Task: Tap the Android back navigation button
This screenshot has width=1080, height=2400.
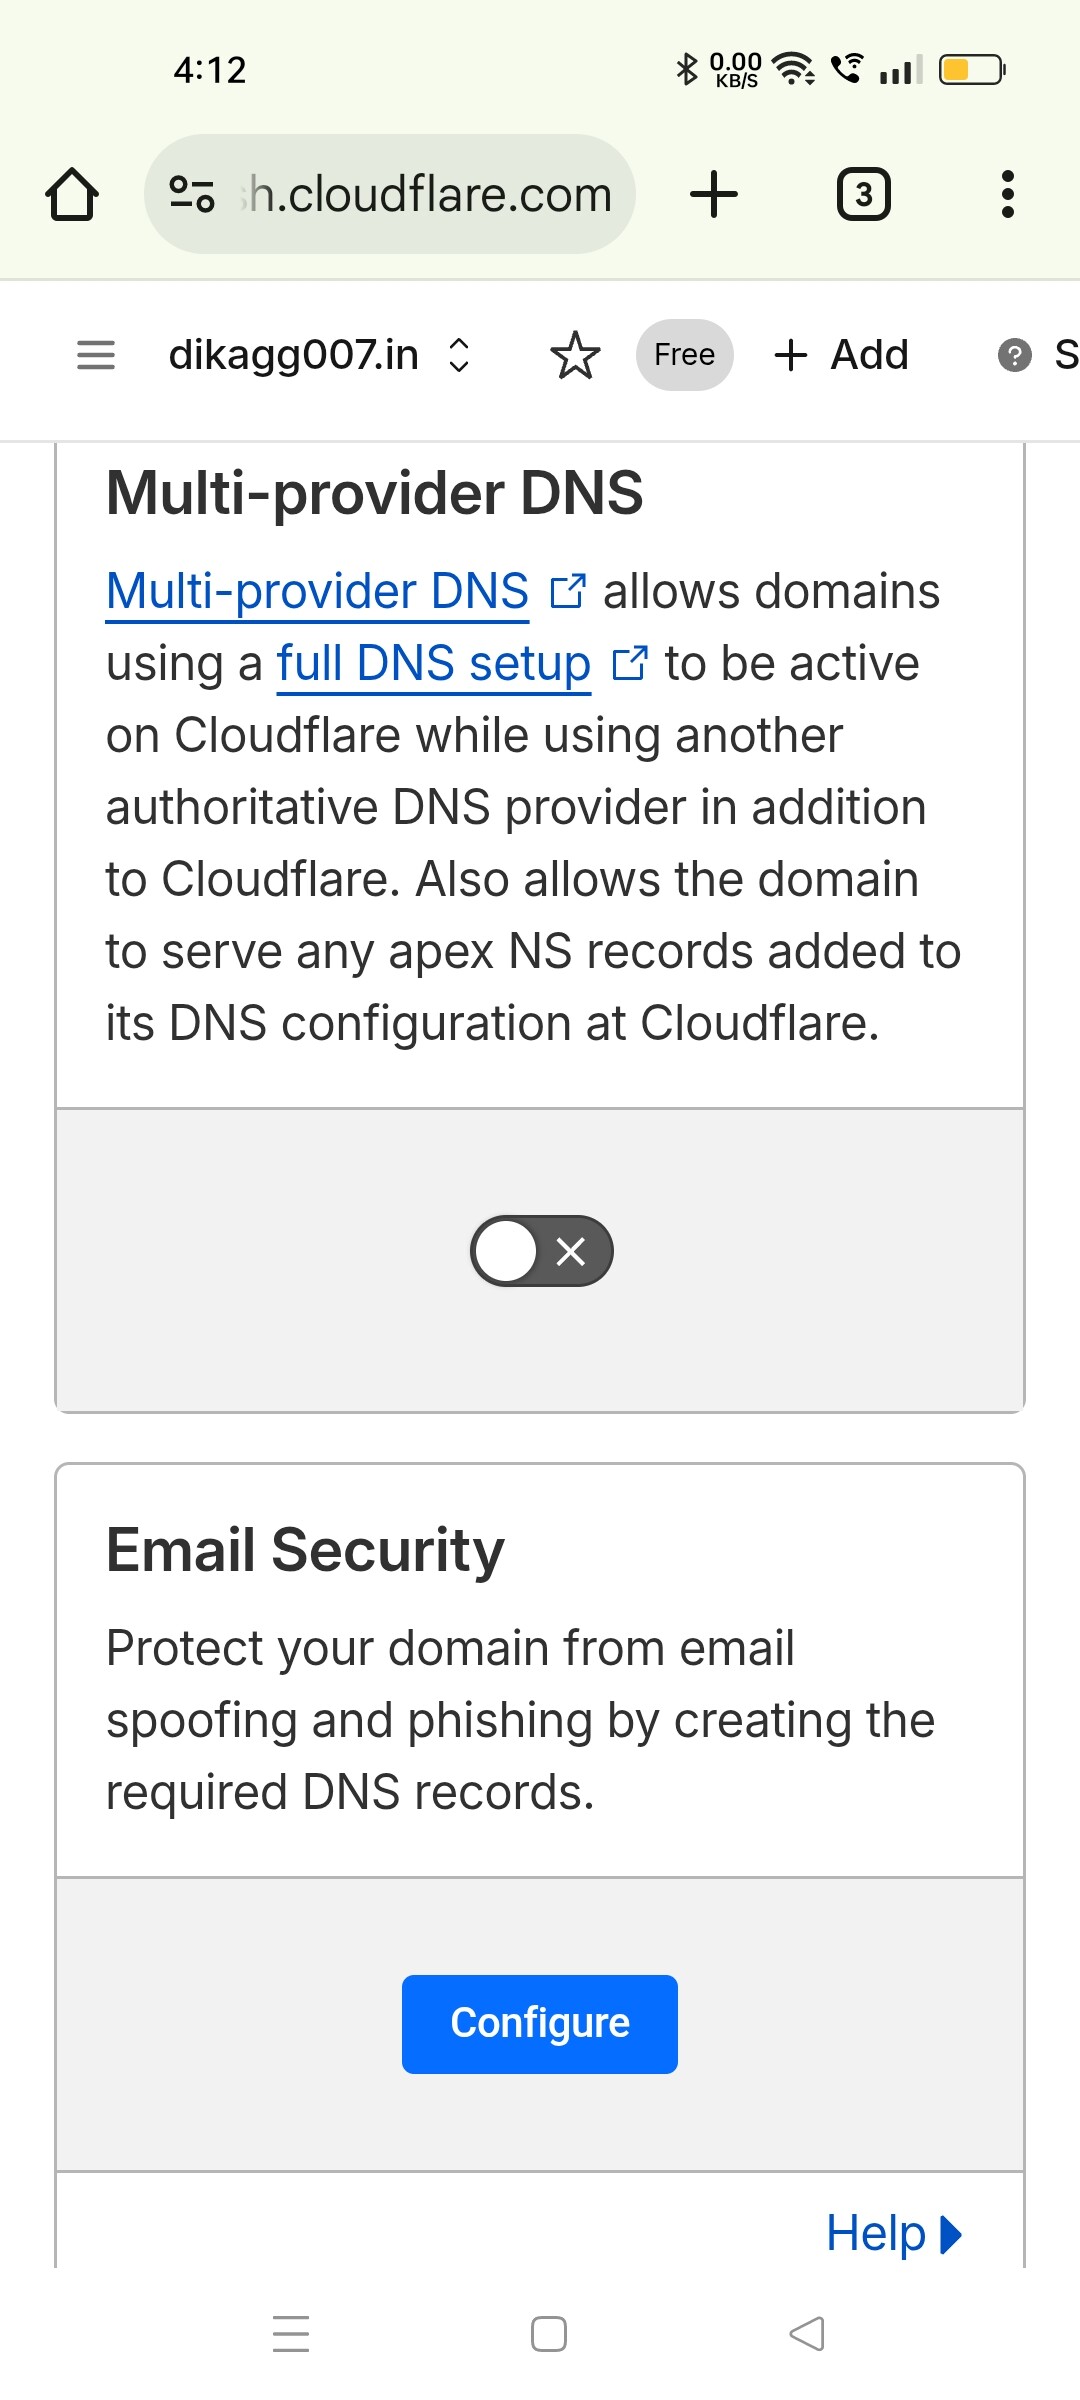Action: pyautogui.click(x=807, y=2334)
